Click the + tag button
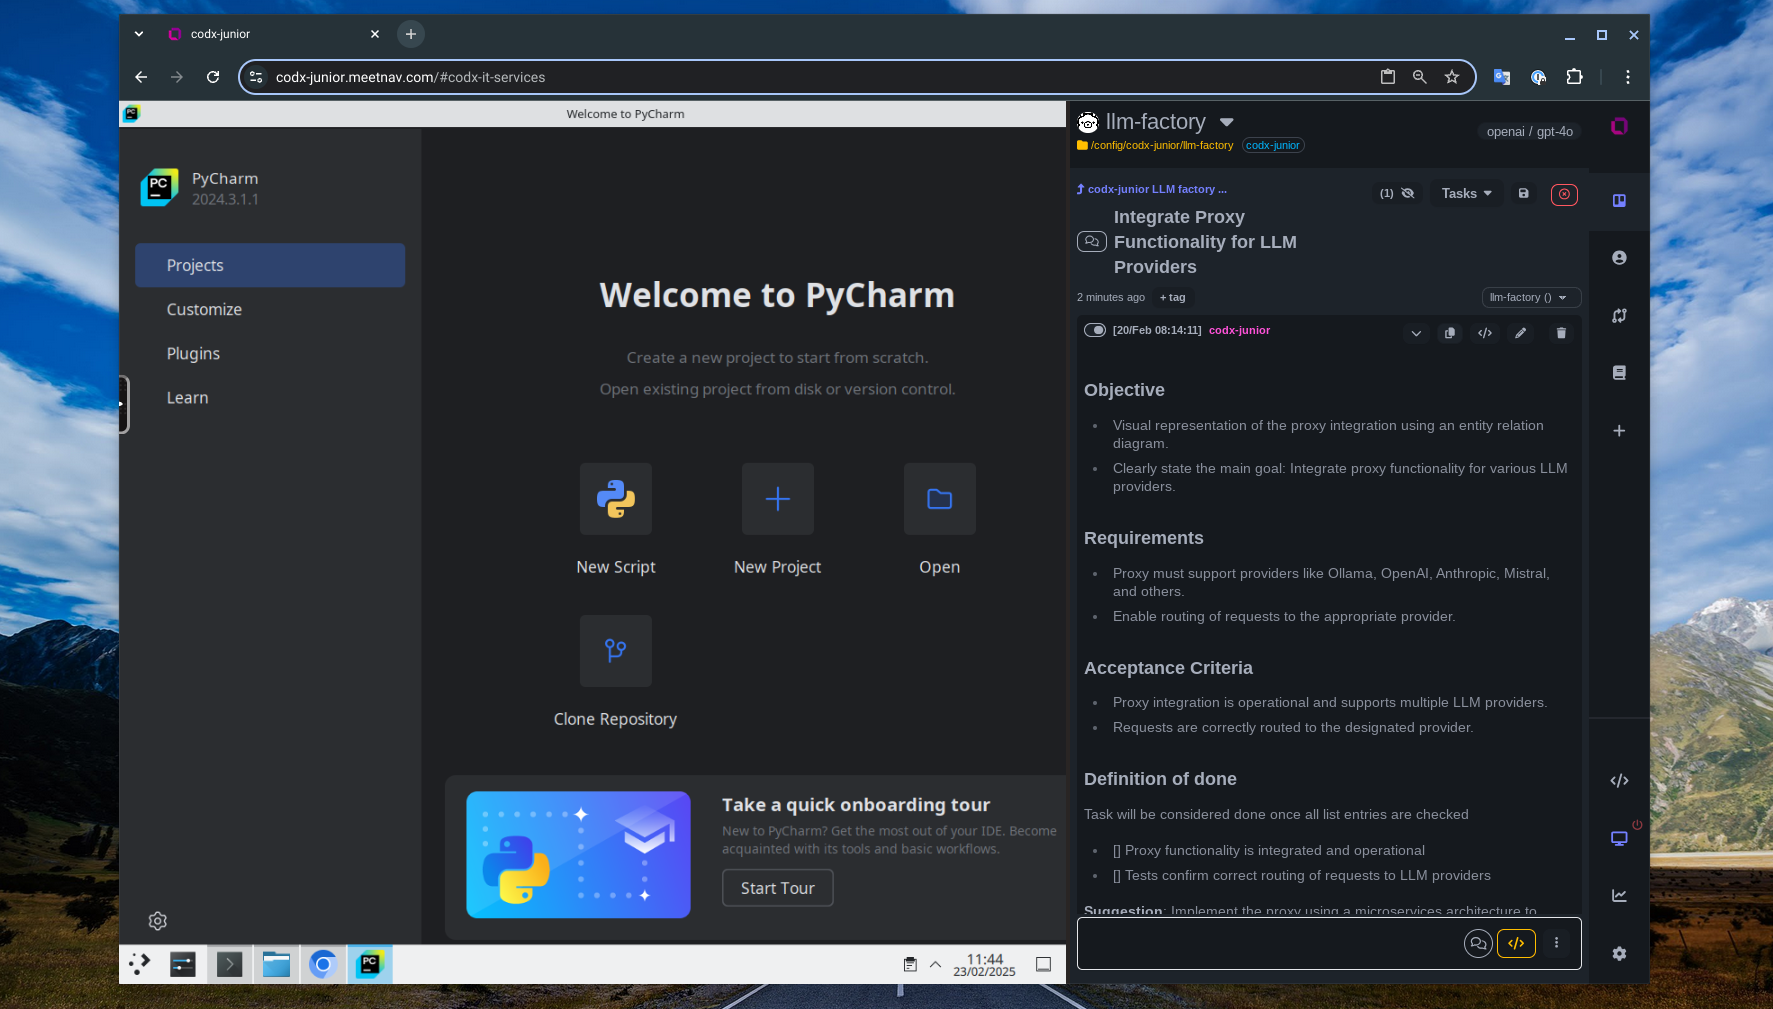 click(x=1172, y=297)
